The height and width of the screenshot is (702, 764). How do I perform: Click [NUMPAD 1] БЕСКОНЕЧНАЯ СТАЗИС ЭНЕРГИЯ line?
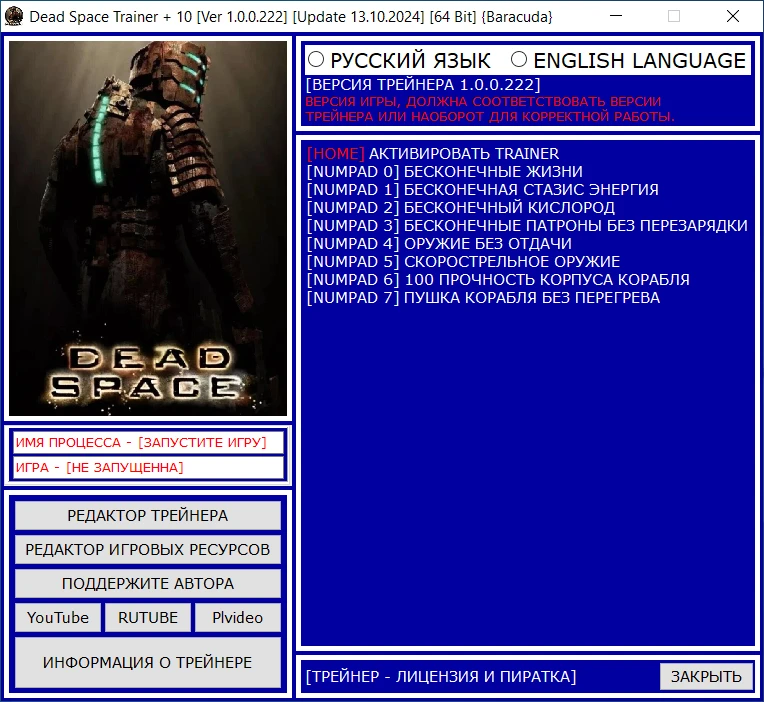pyautogui.click(x=482, y=190)
